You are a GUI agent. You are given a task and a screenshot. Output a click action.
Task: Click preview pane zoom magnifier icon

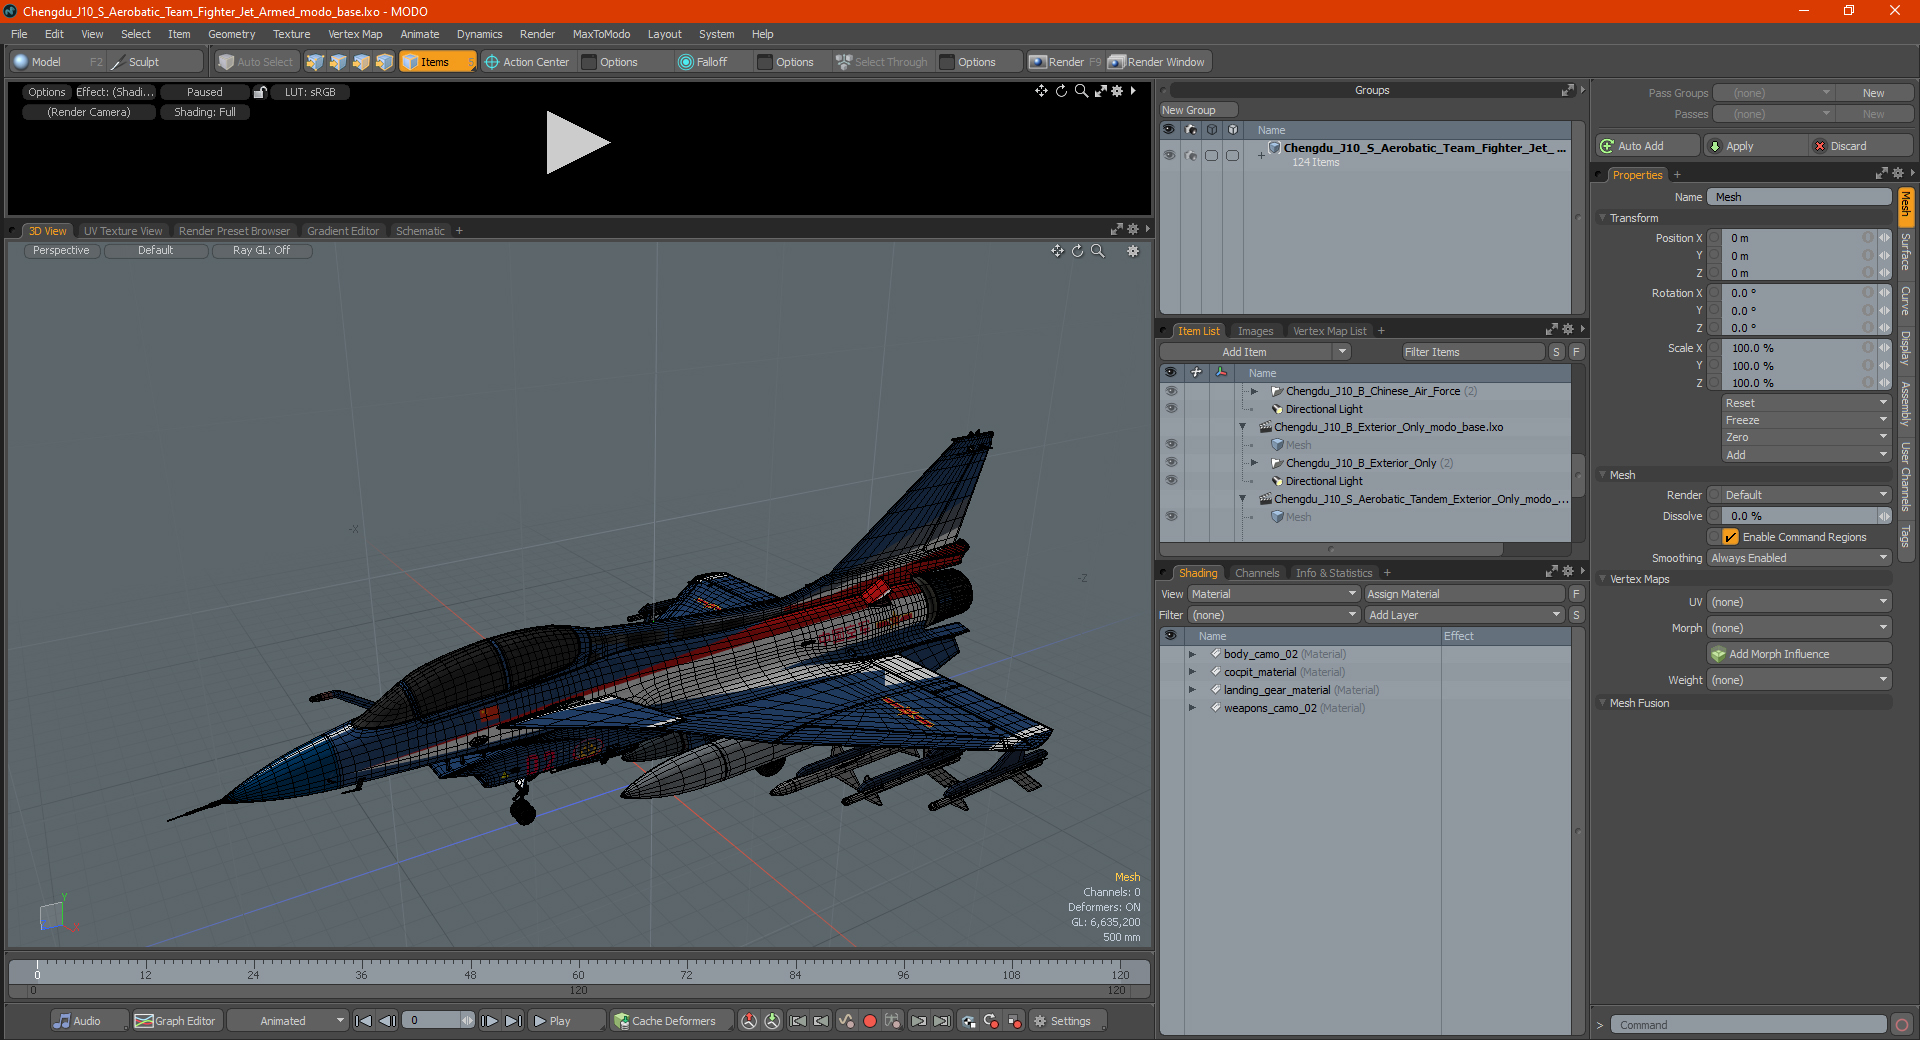click(1081, 91)
